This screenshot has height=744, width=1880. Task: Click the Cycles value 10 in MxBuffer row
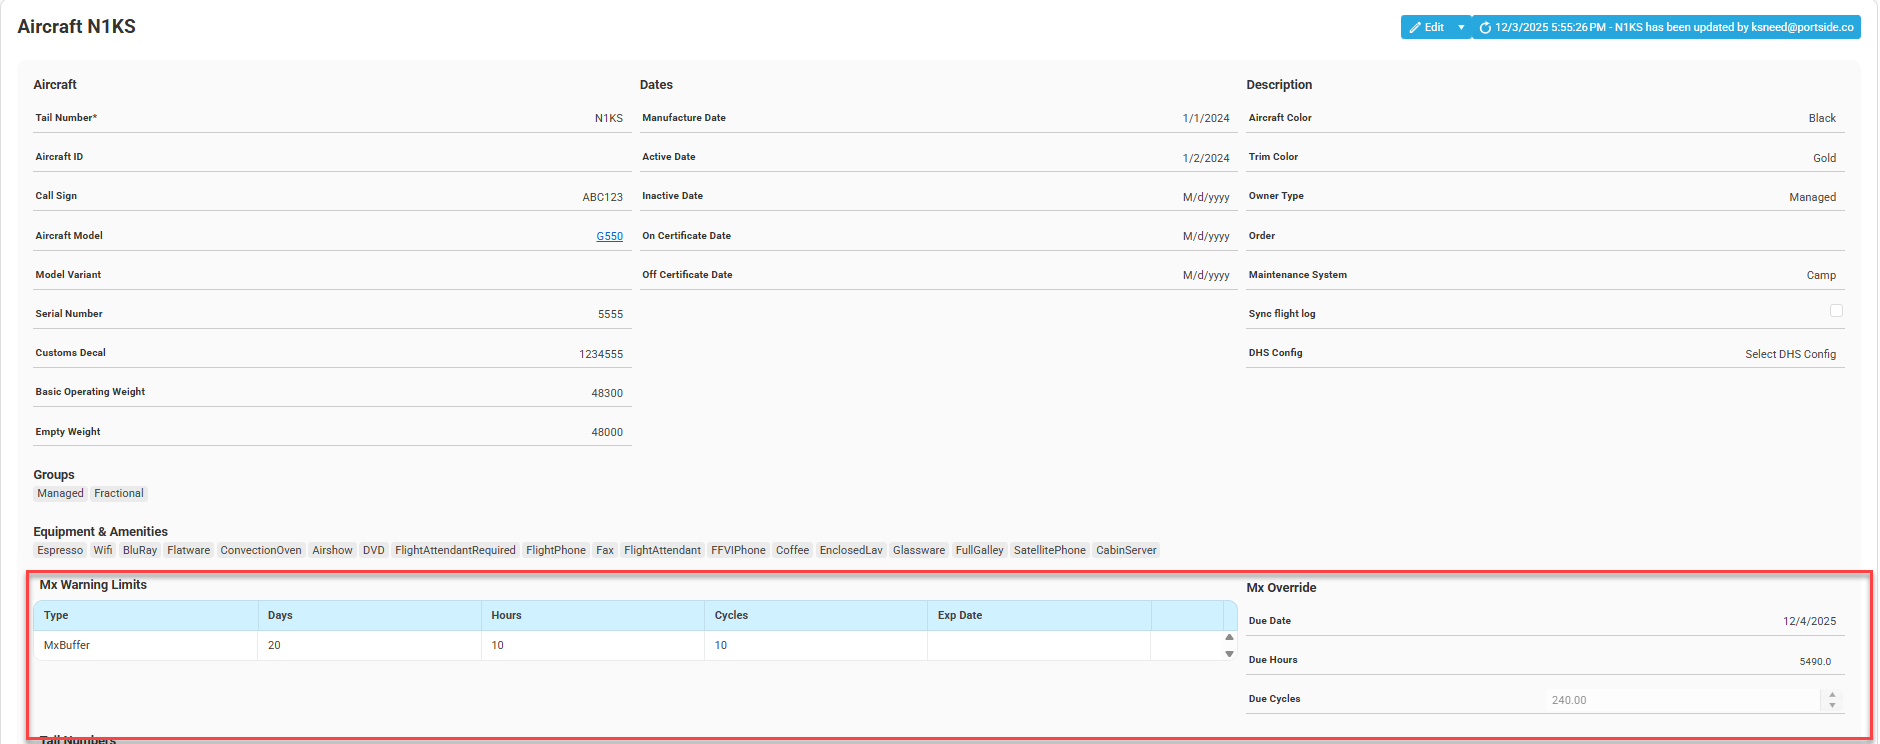(x=721, y=645)
